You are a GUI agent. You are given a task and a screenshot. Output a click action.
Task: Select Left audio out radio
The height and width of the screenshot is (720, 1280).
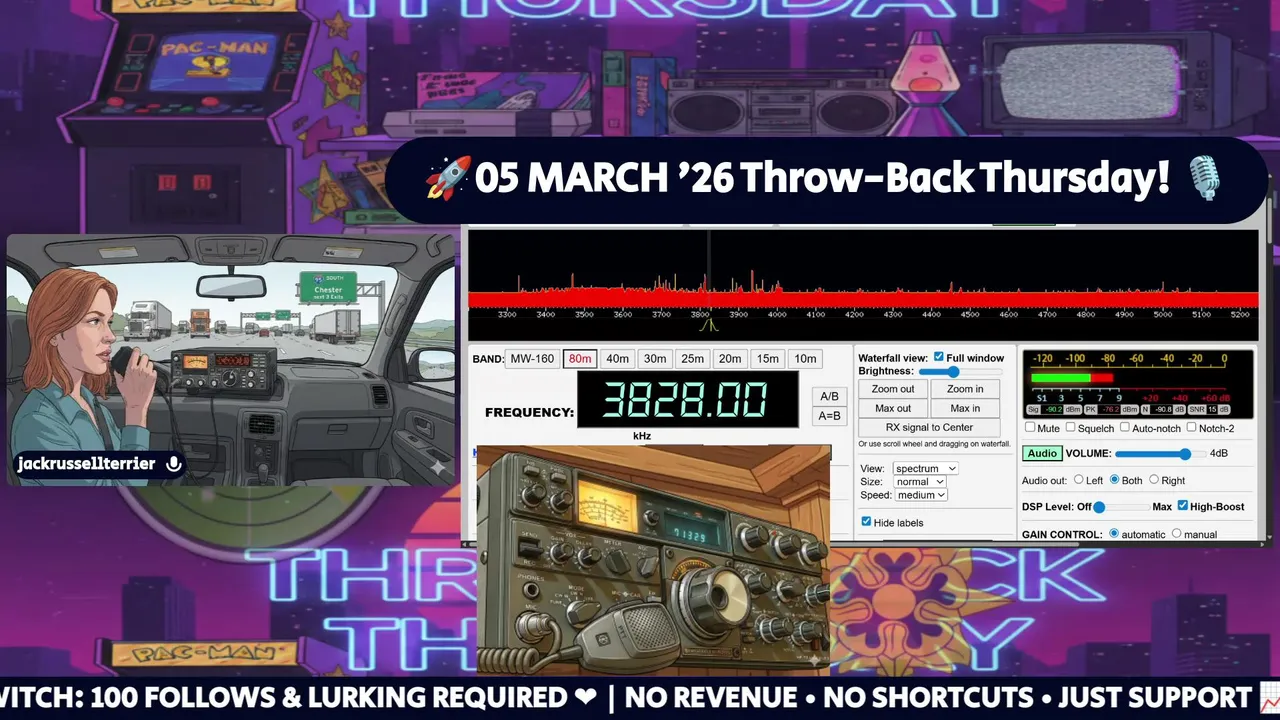click(x=1078, y=480)
